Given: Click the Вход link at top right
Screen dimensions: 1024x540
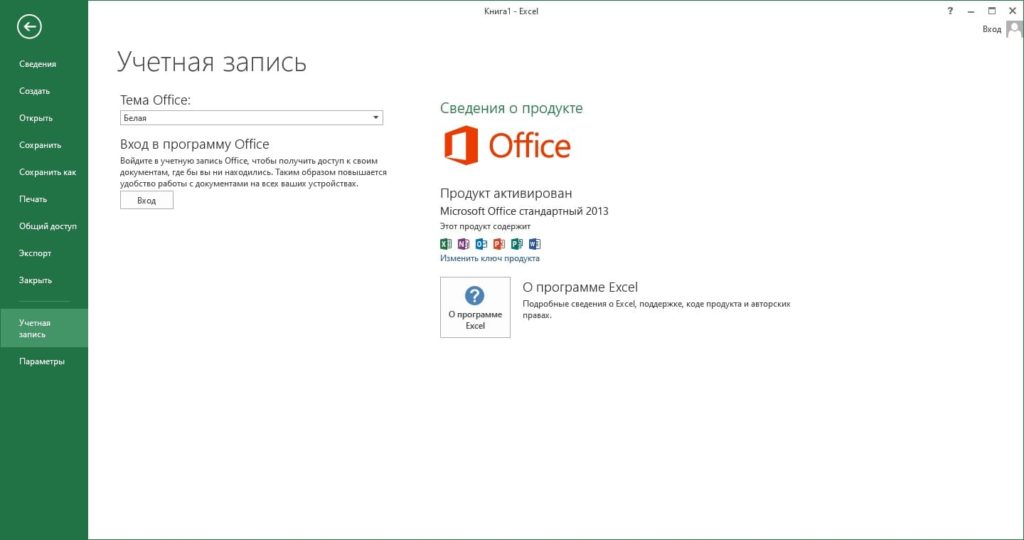Looking at the screenshot, I should [991, 30].
